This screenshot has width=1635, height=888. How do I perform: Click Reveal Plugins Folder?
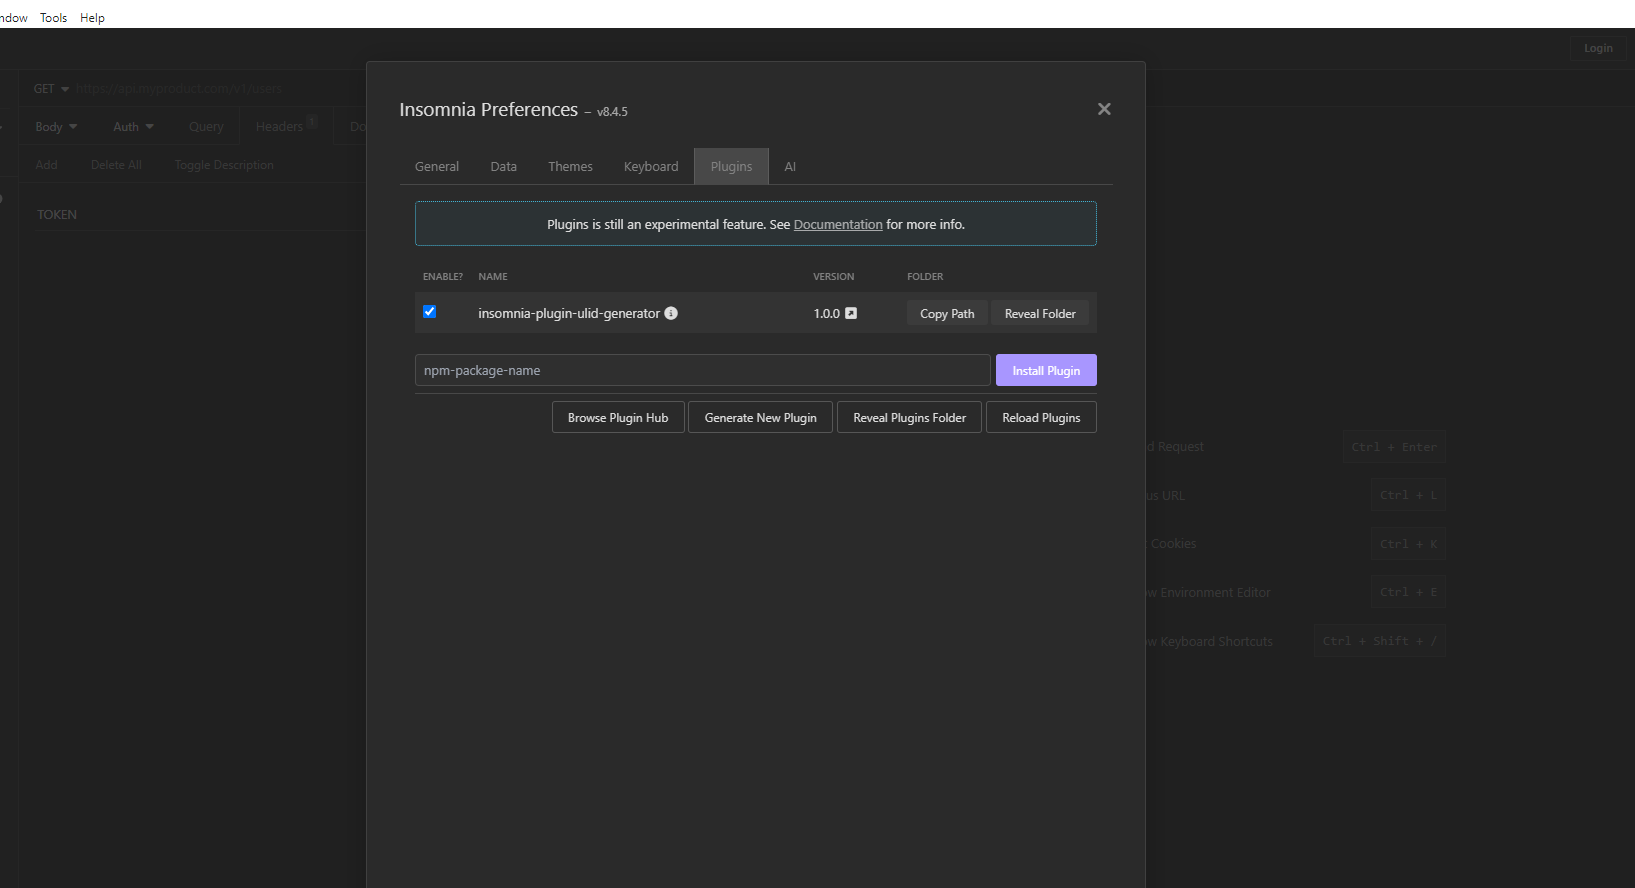pos(910,418)
